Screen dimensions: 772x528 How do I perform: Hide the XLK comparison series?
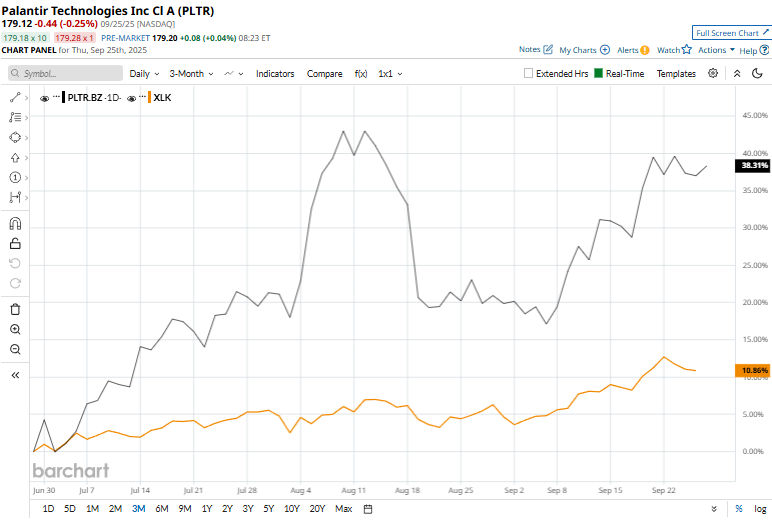pyautogui.click(x=131, y=98)
